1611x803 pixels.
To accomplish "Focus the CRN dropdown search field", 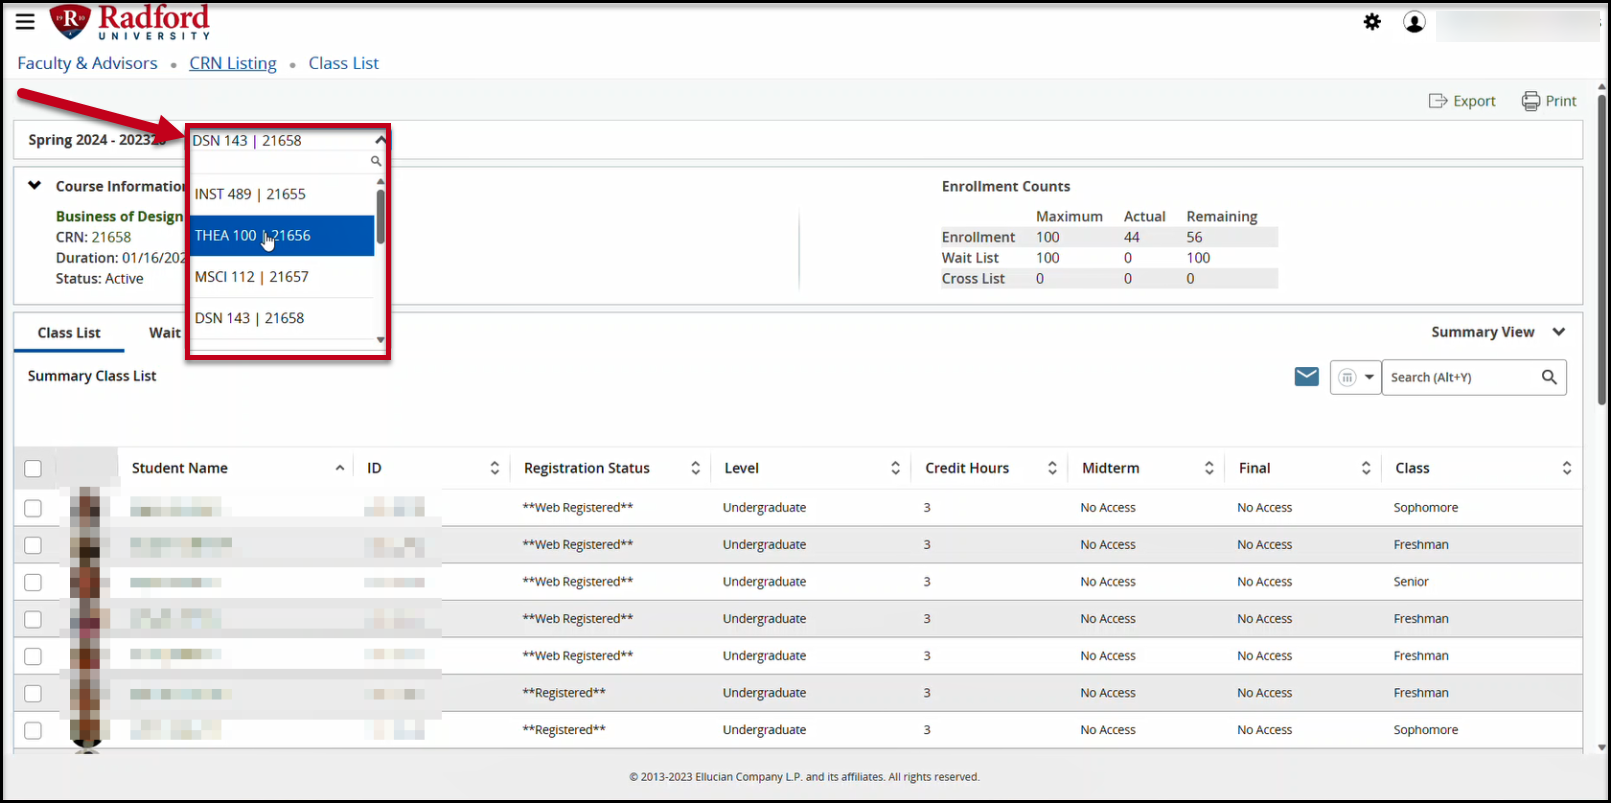I will 280,161.
